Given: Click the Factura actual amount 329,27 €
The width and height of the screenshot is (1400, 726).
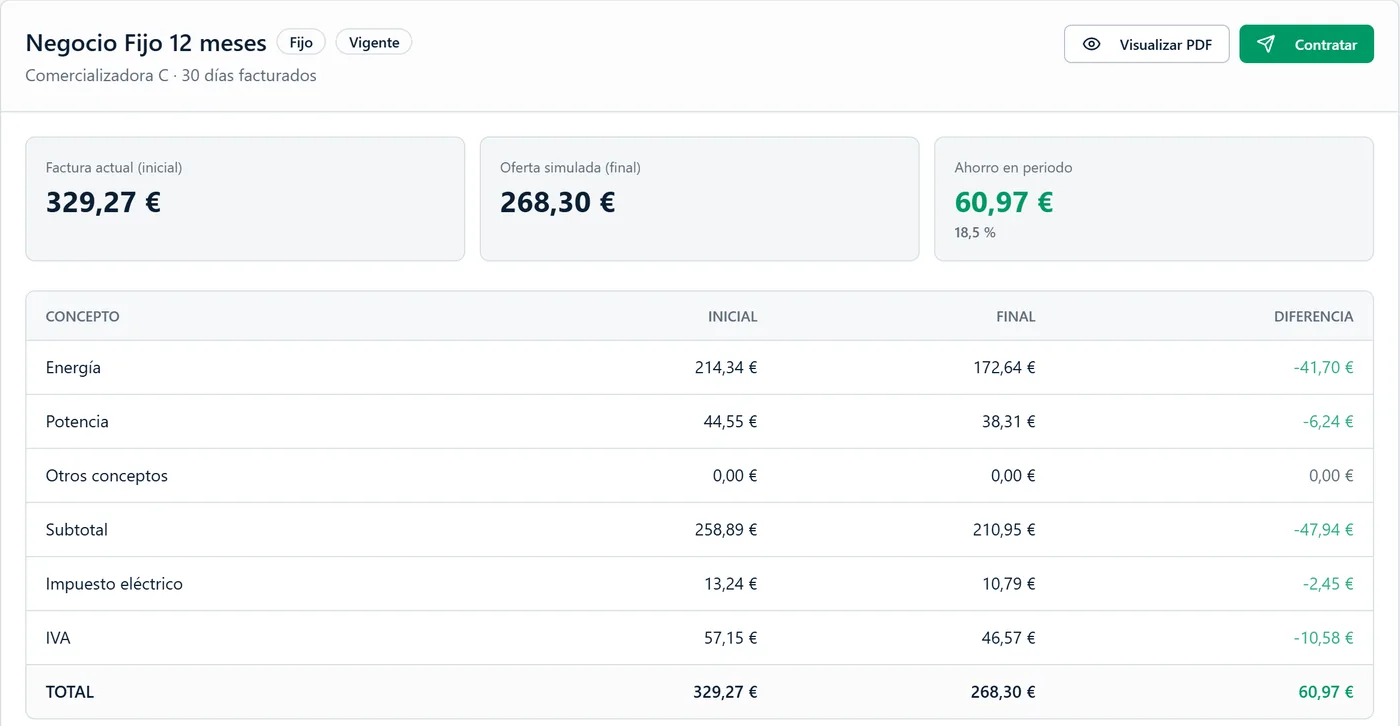Looking at the screenshot, I should click(x=103, y=202).
